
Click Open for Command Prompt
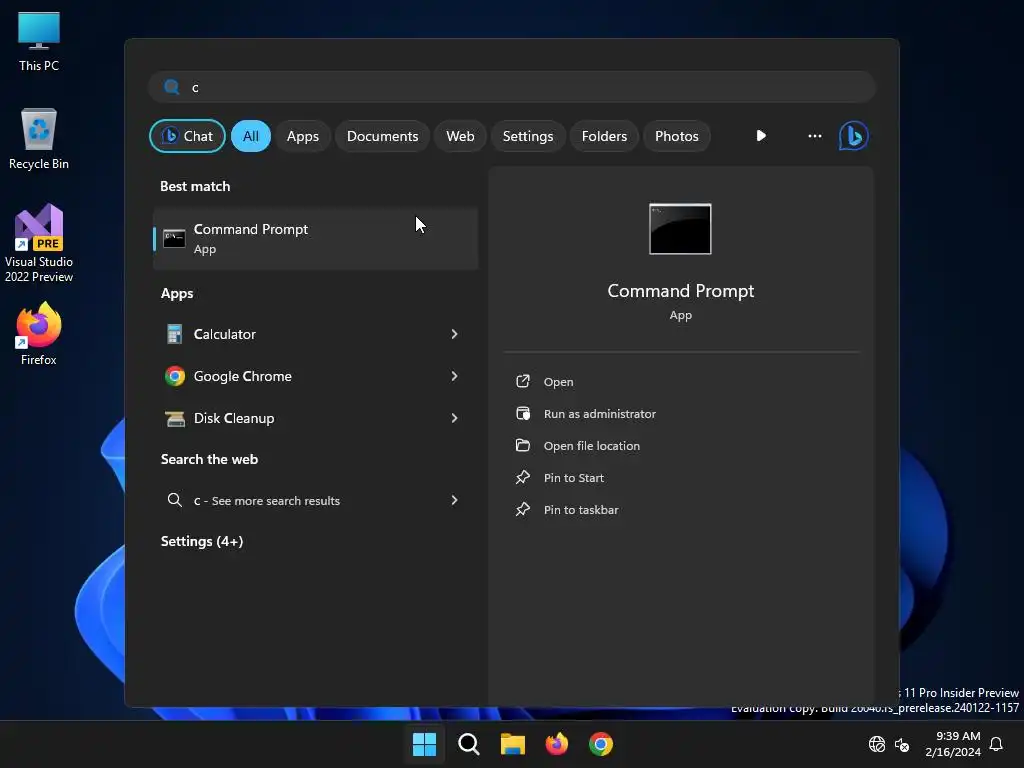point(558,382)
